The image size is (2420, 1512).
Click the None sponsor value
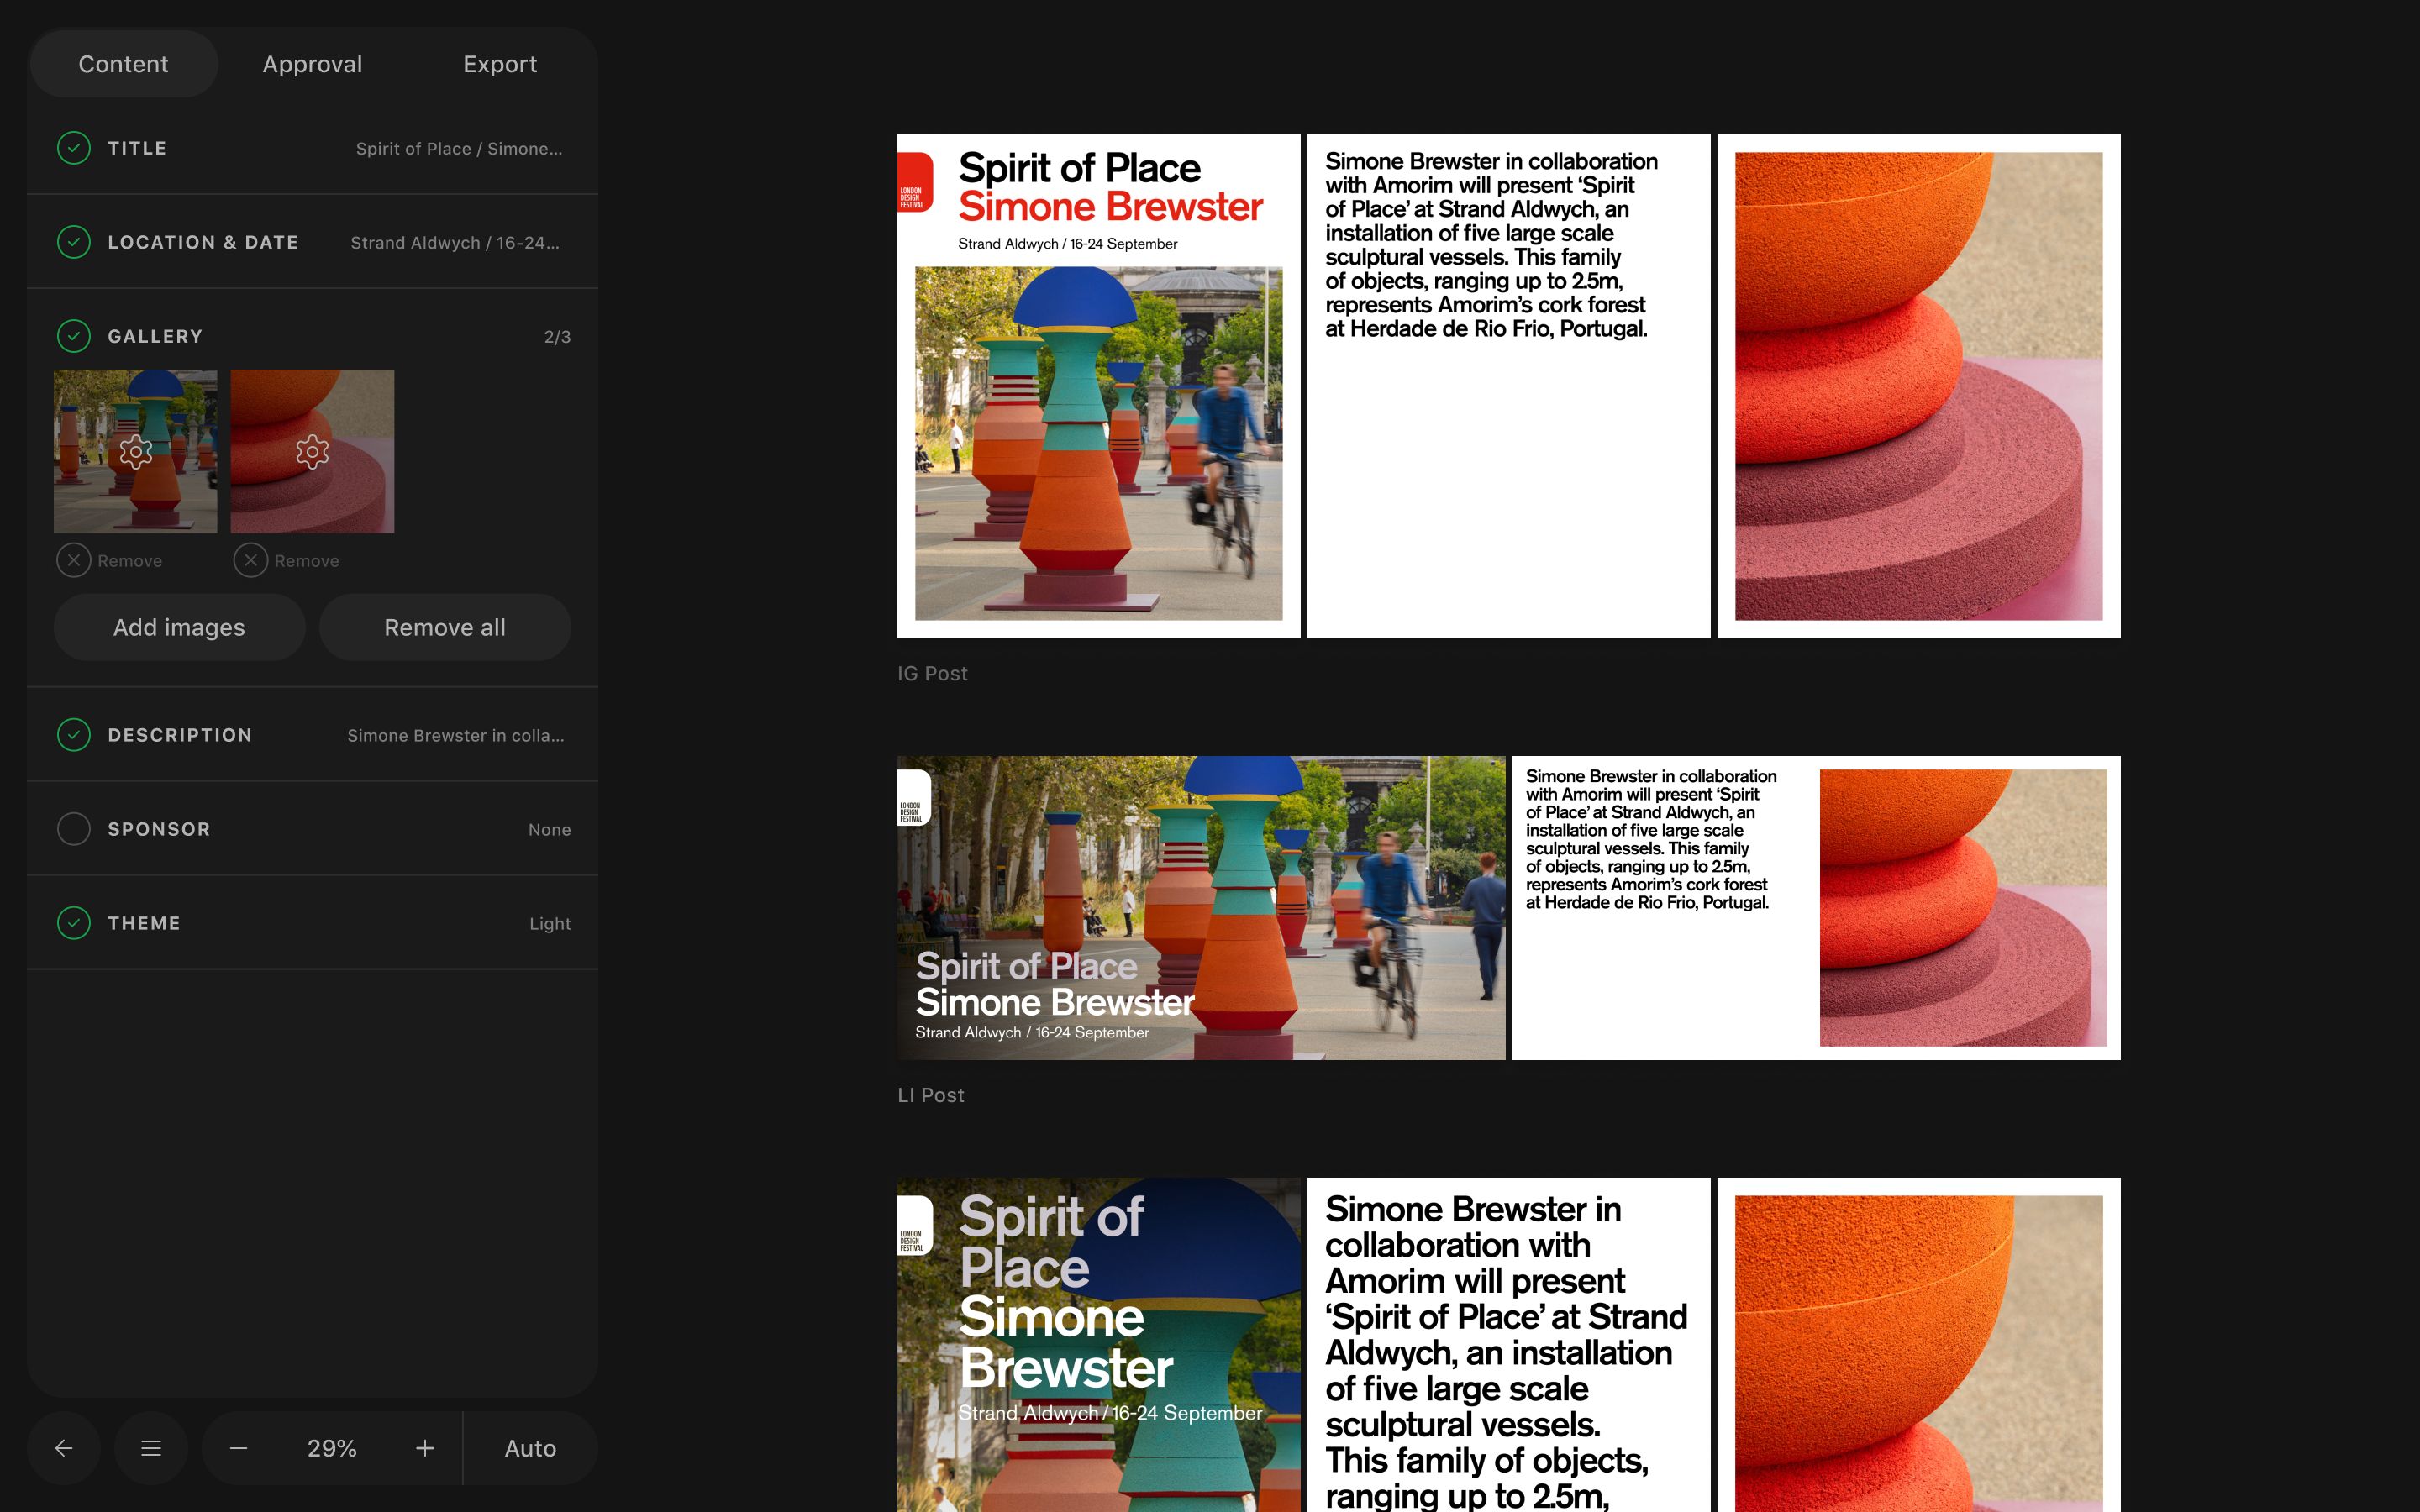click(x=549, y=830)
